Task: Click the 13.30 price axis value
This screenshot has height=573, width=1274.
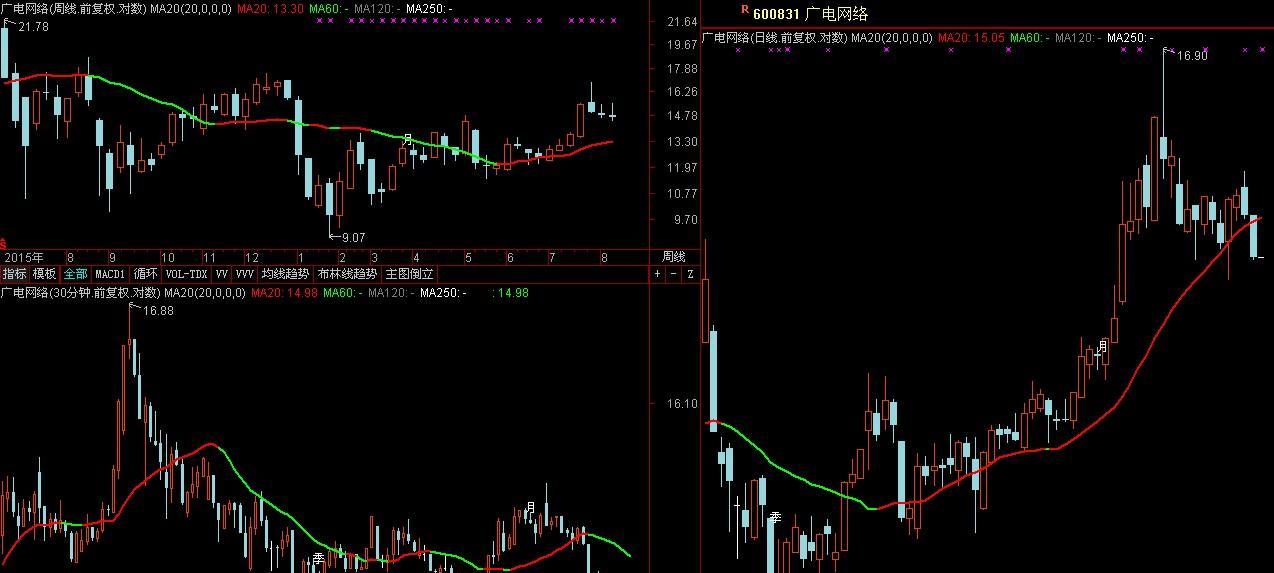Action: (x=681, y=142)
